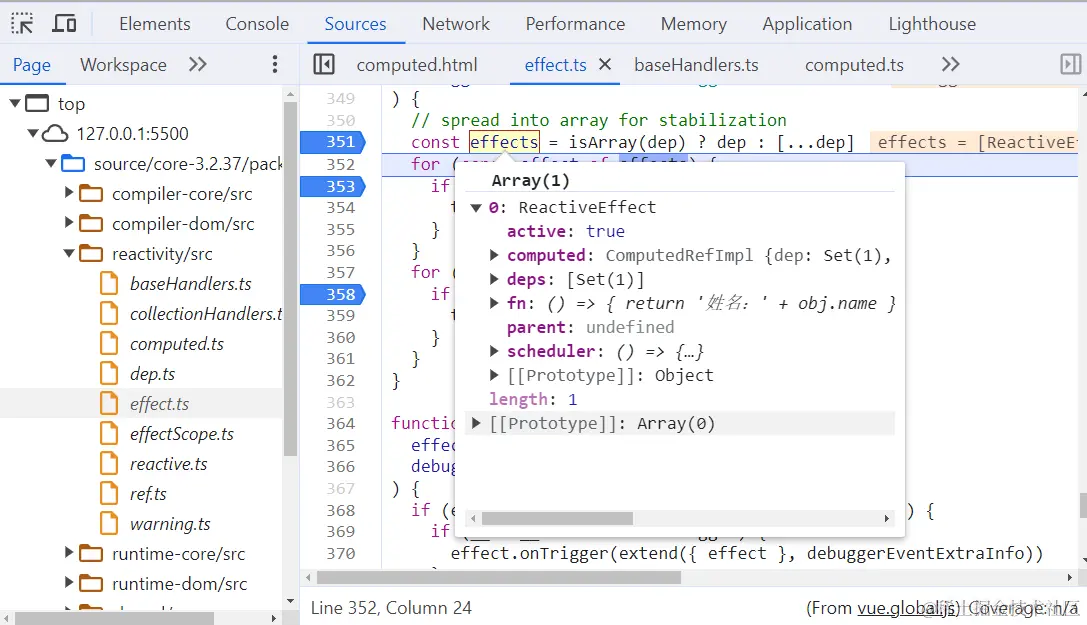Open warning.ts in the file tree
The width and height of the screenshot is (1087, 625).
tap(170, 524)
